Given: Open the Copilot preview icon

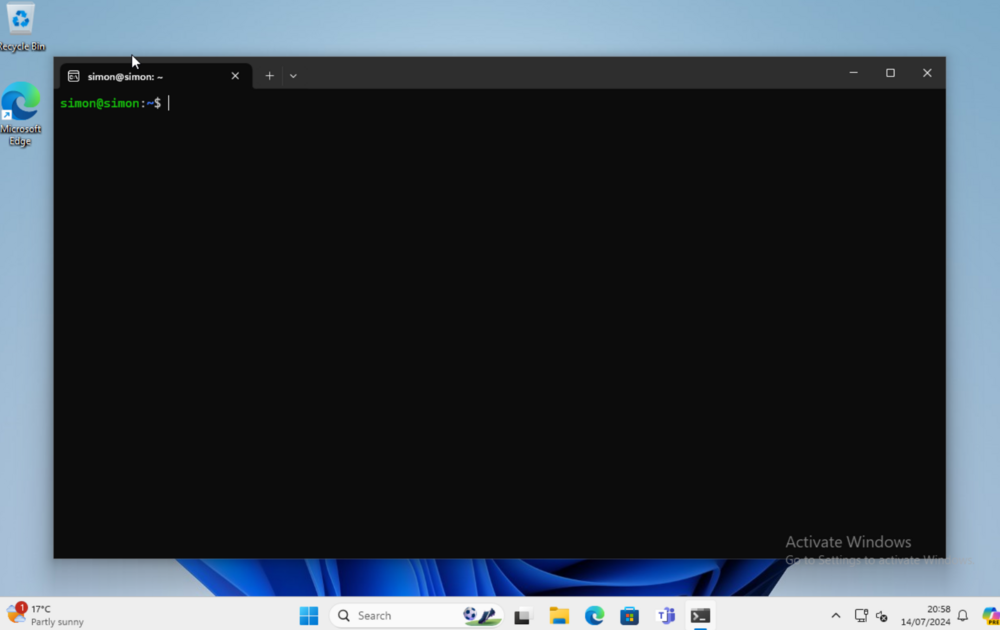Looking at the screenshot, I should (x=990, y=616).
